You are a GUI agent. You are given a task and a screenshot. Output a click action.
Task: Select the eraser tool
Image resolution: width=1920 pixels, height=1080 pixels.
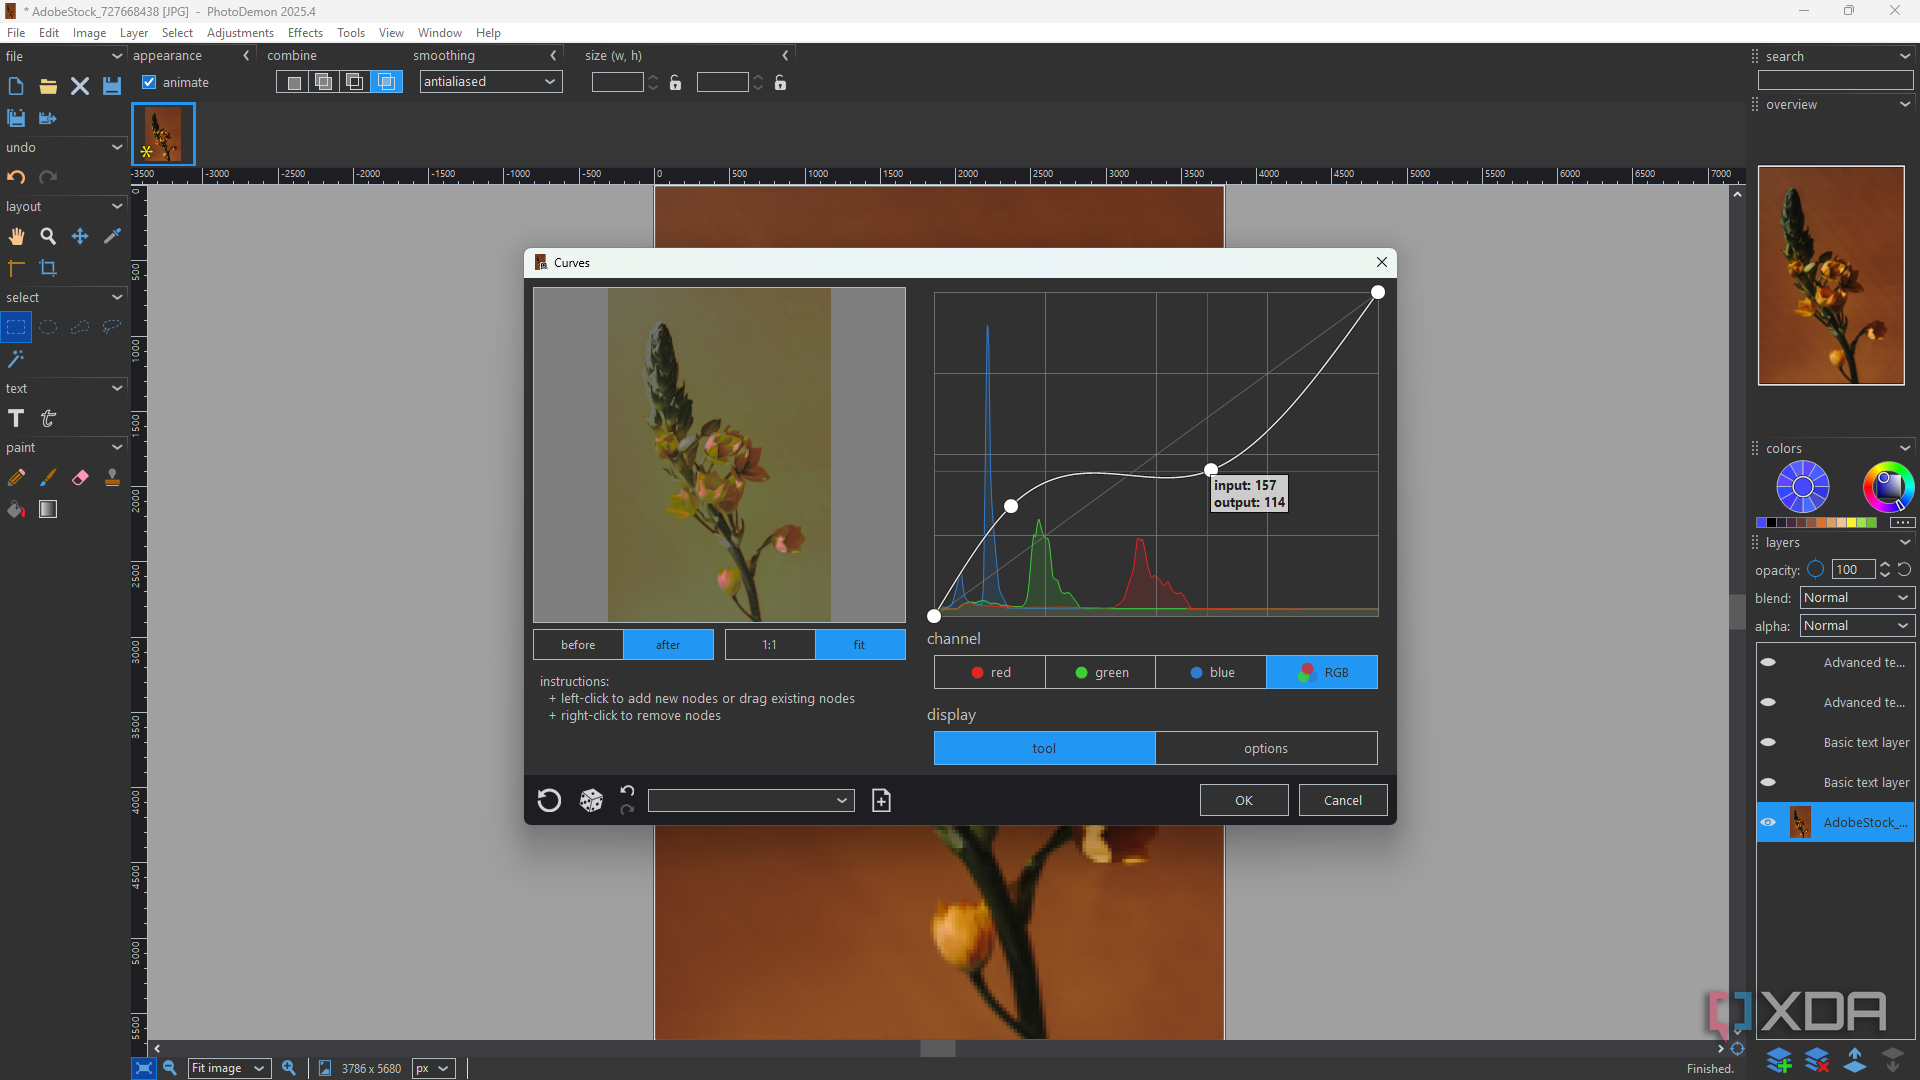[x=80, y=478]
